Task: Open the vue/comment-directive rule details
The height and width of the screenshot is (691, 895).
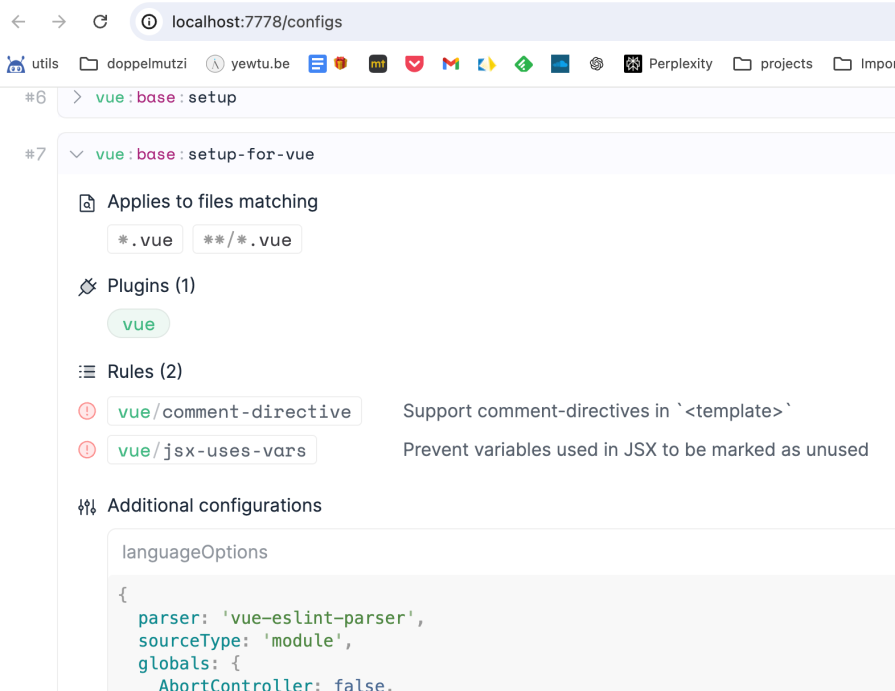Action: (234, 411)
